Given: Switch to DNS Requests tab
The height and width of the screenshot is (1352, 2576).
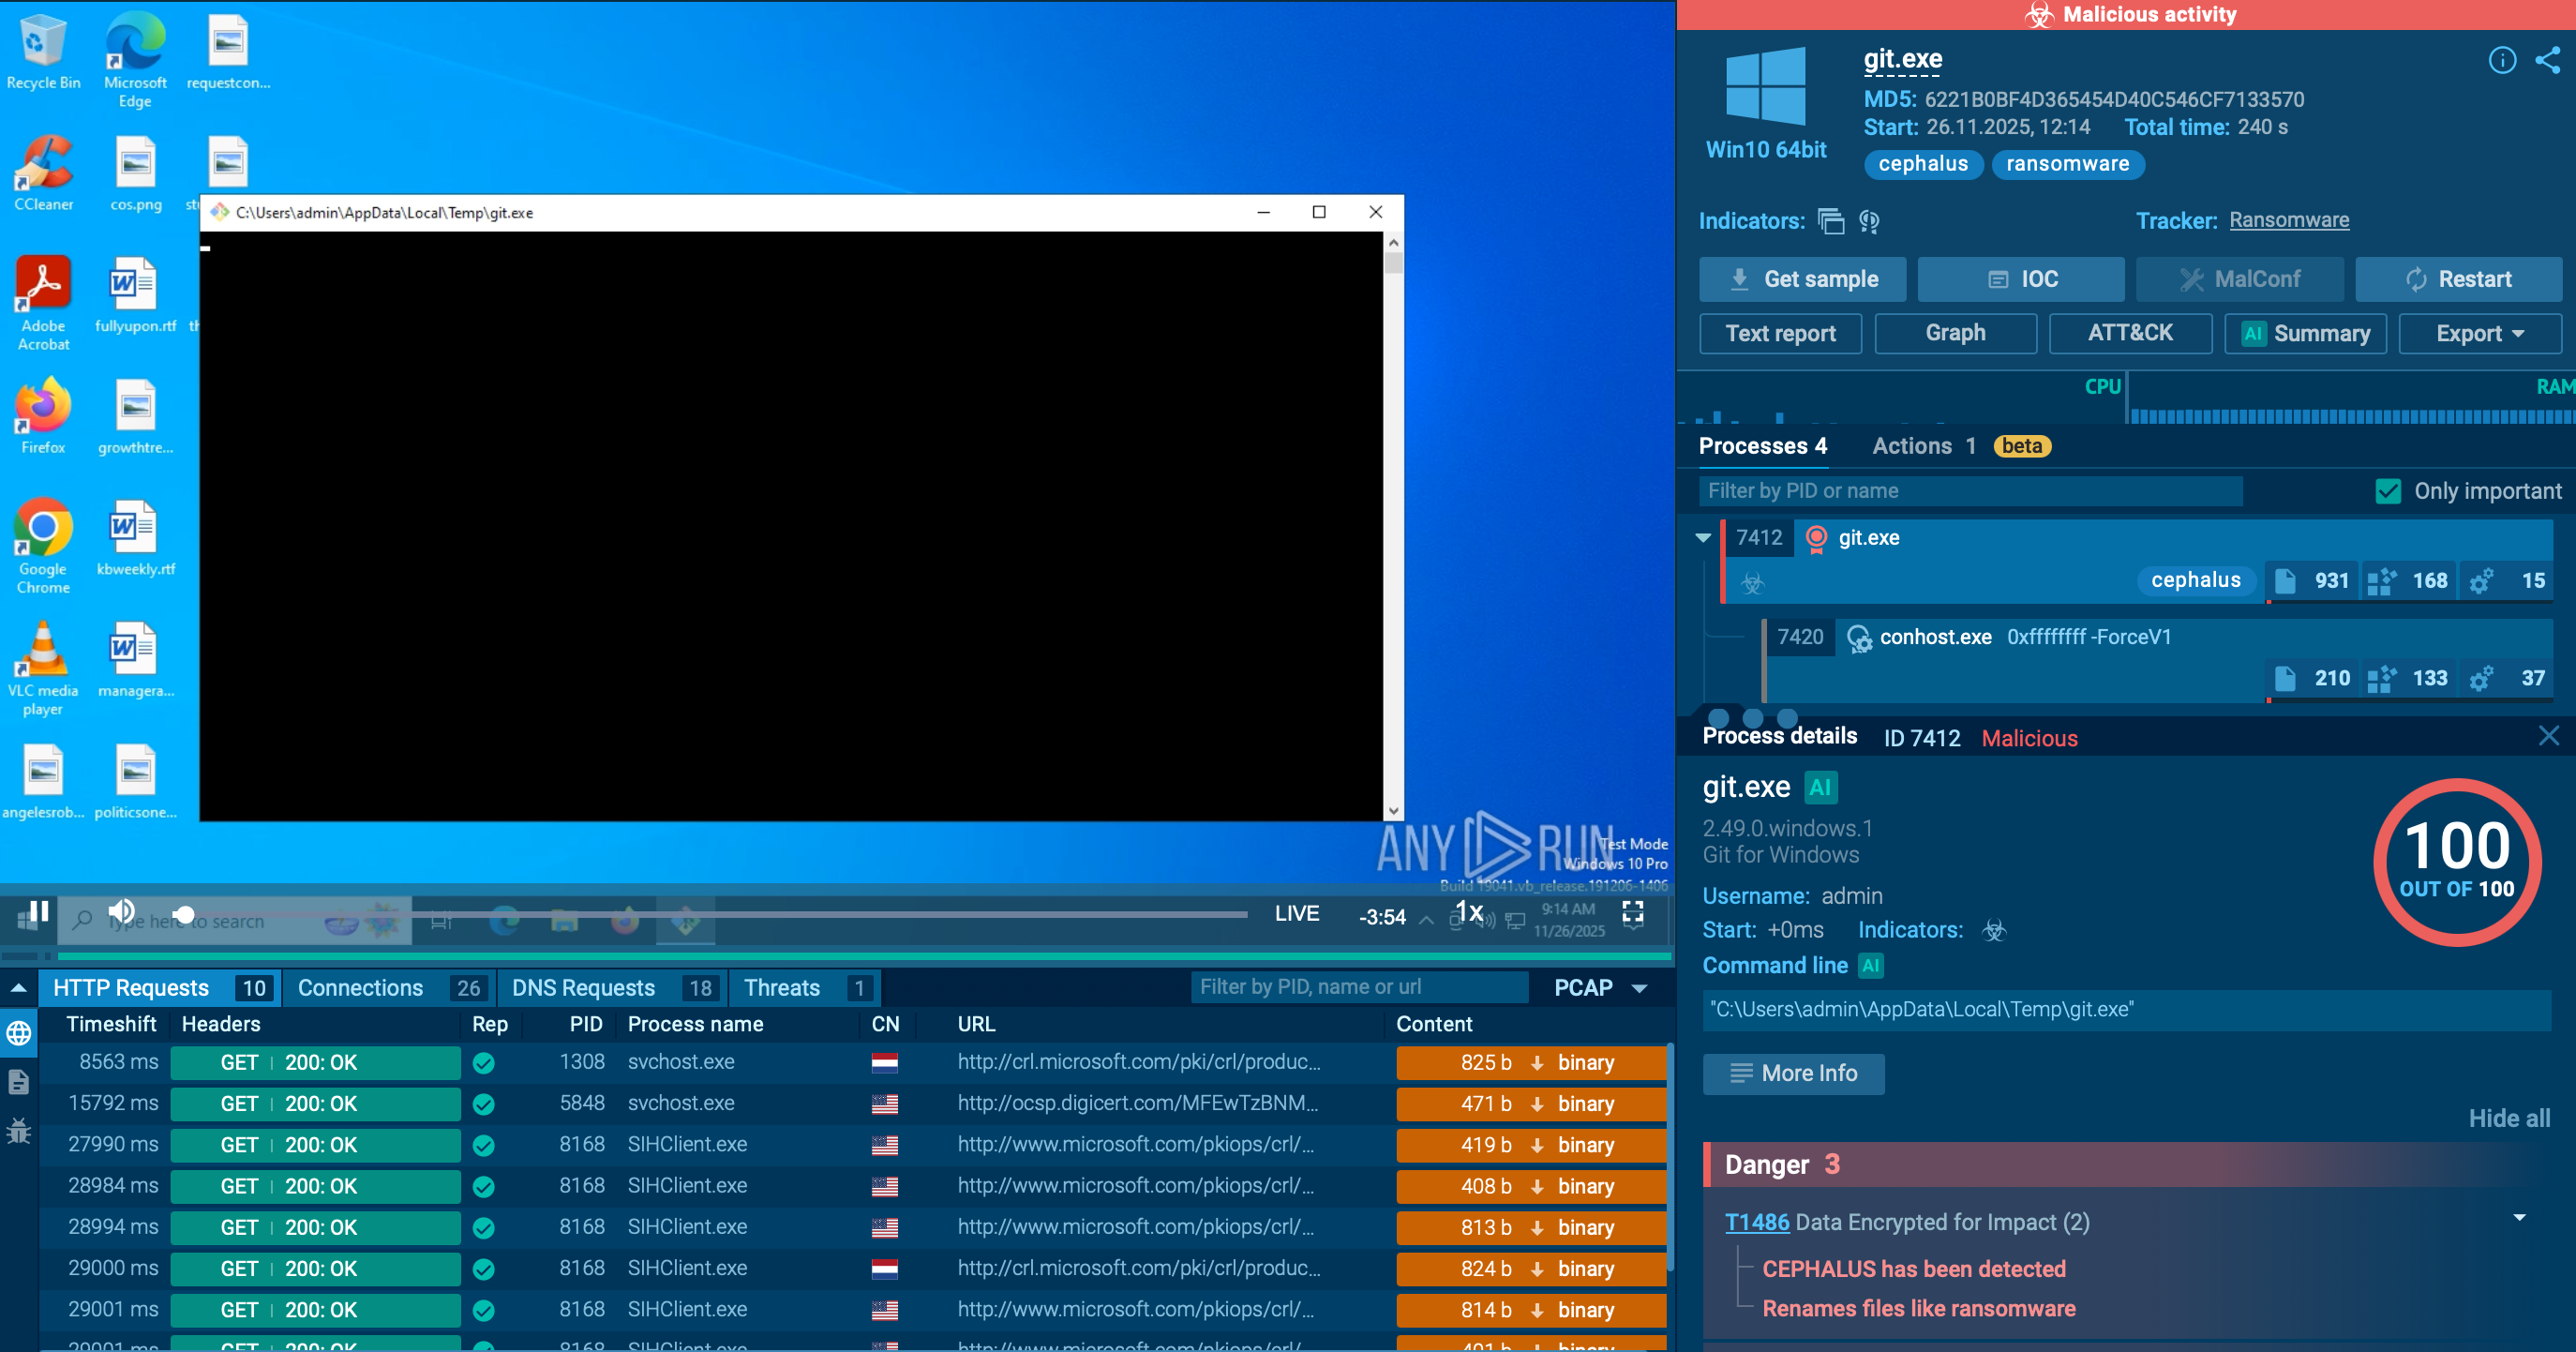Looking at the screenshot, I should [583, 988].
